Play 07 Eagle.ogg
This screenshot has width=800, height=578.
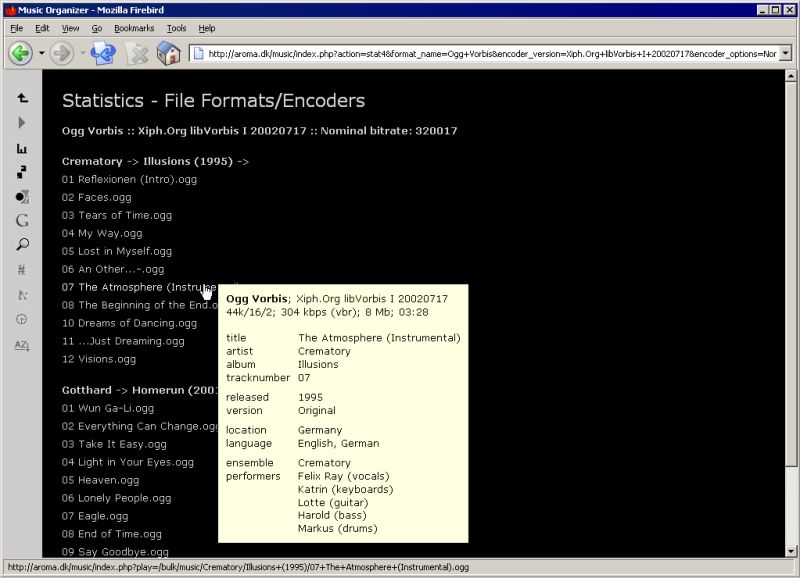click(95, 516)
